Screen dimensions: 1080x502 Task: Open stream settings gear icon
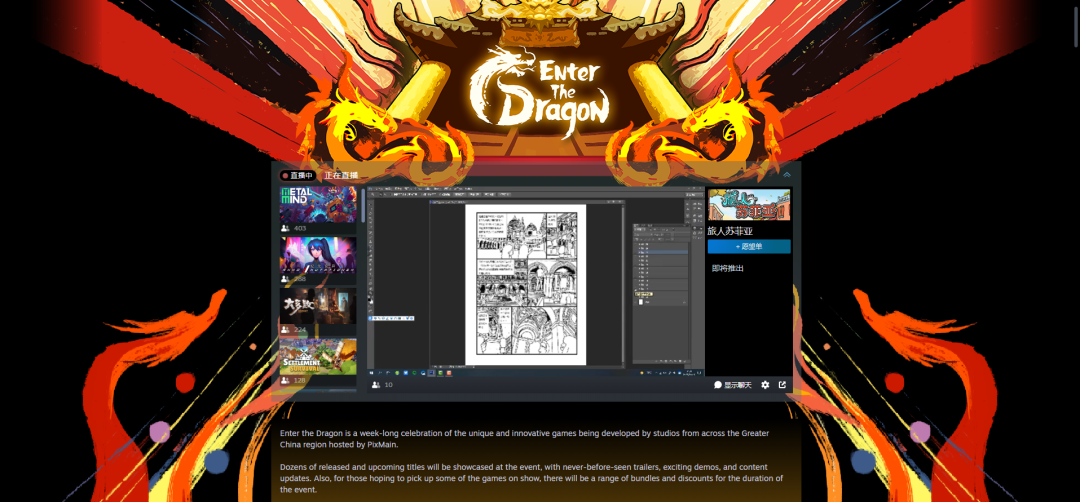click(765, 385)
